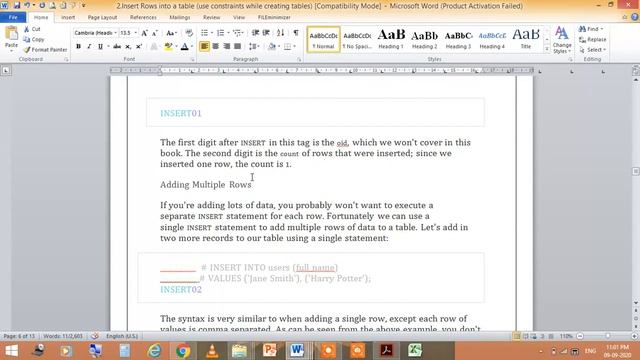This screenshot has width=640, height=360.
Task: Switch to Full Screen Reading view
Action: pos(525,336)
